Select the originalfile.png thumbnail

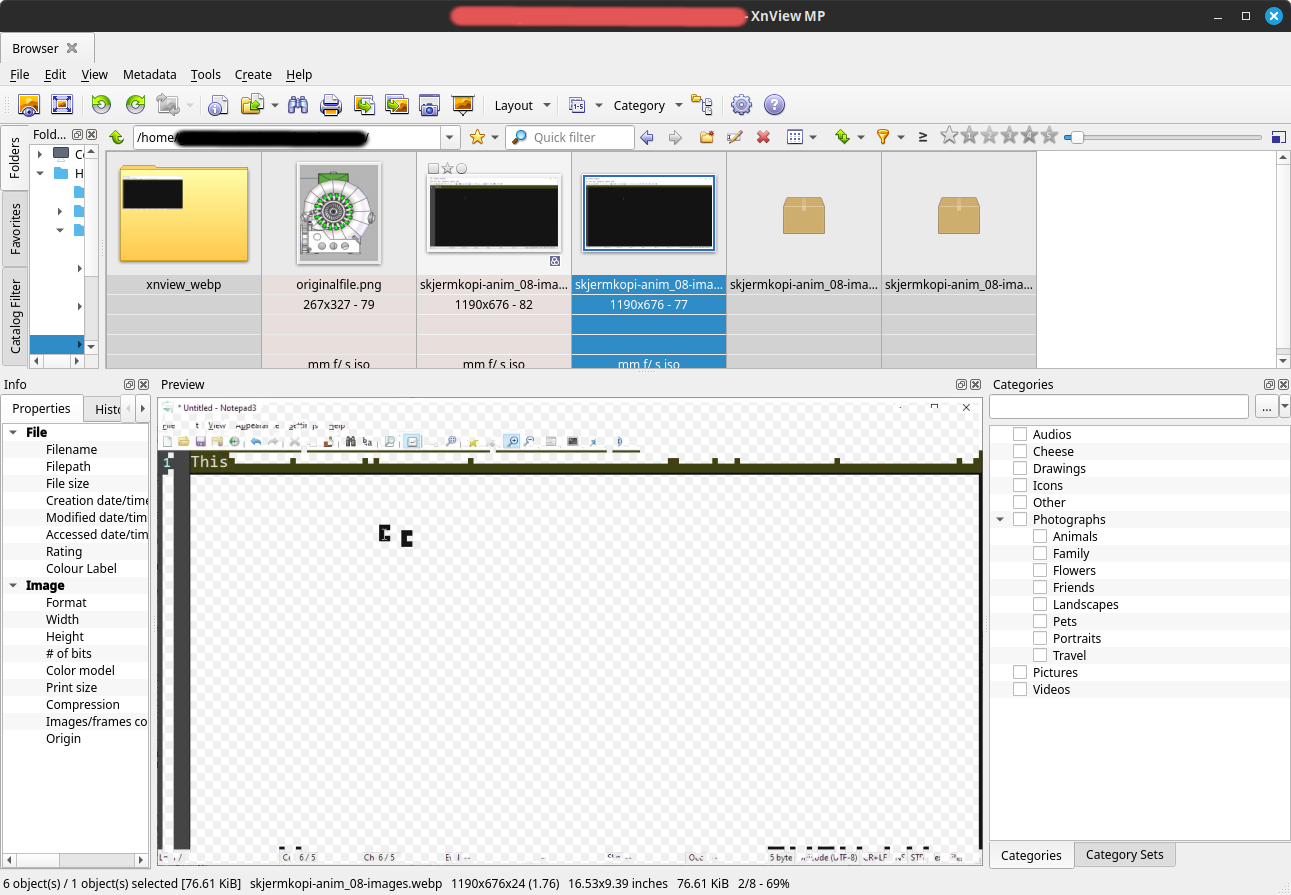pos(339,214)
